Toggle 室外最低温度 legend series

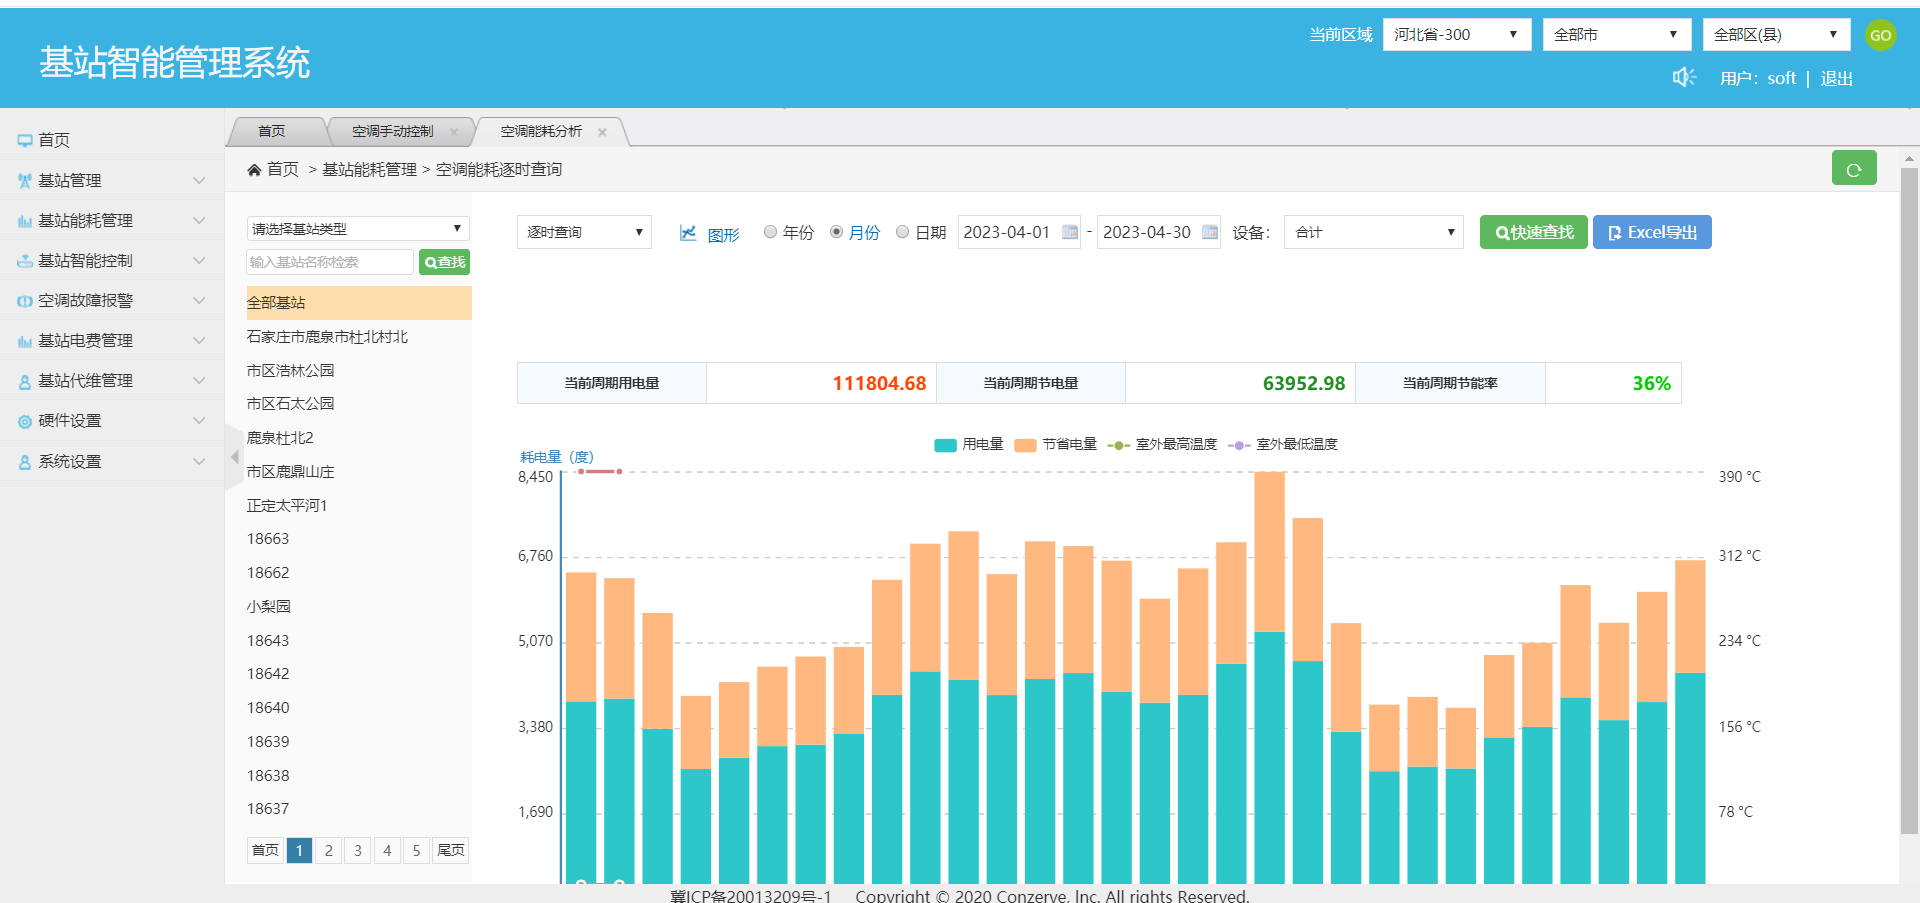[1283, 445]
